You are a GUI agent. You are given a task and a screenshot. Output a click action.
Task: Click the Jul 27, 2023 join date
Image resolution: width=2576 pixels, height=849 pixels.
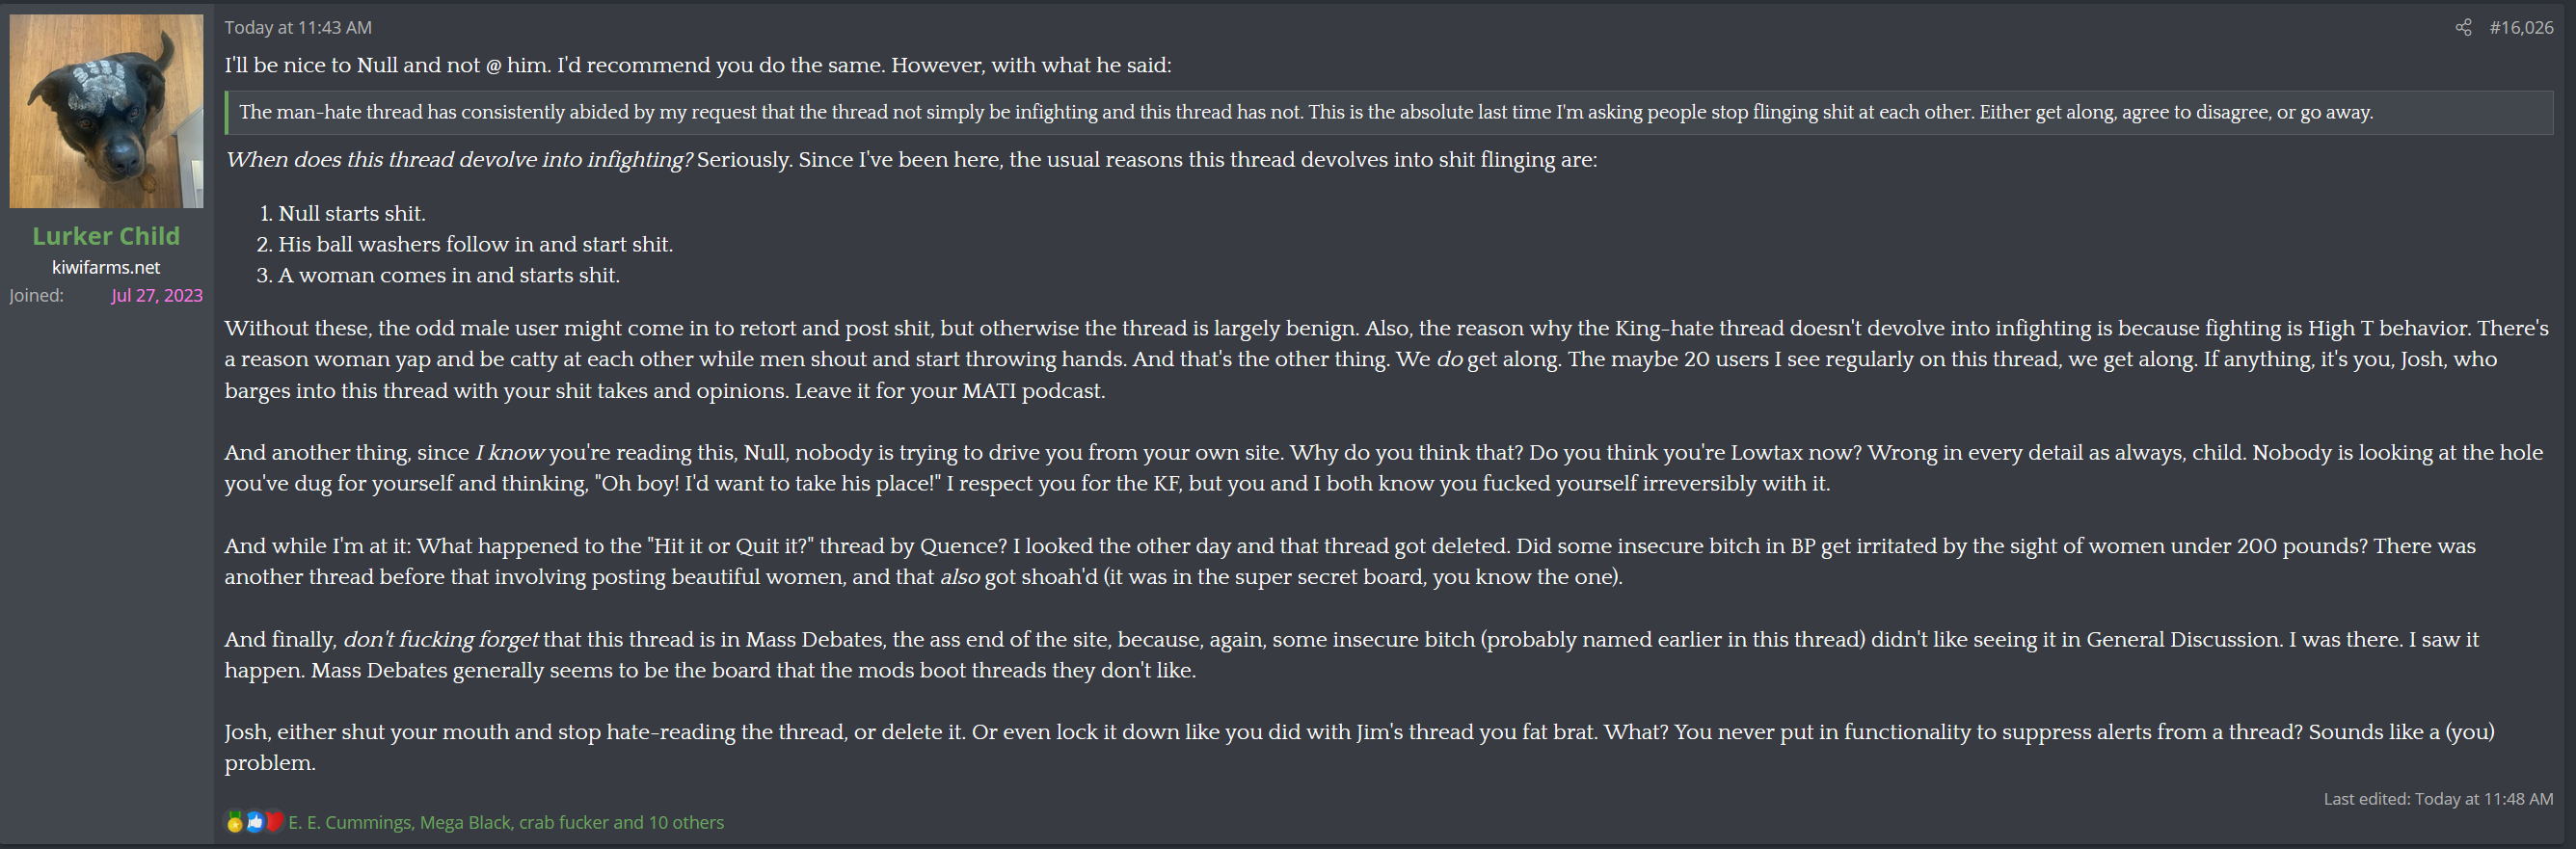tap(157, 295)
